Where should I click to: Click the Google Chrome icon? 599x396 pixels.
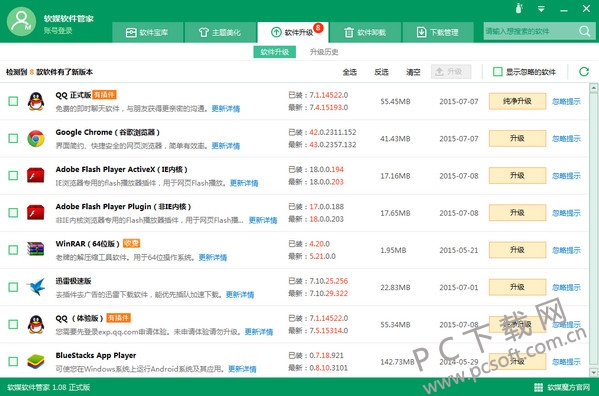pos(36,138)
